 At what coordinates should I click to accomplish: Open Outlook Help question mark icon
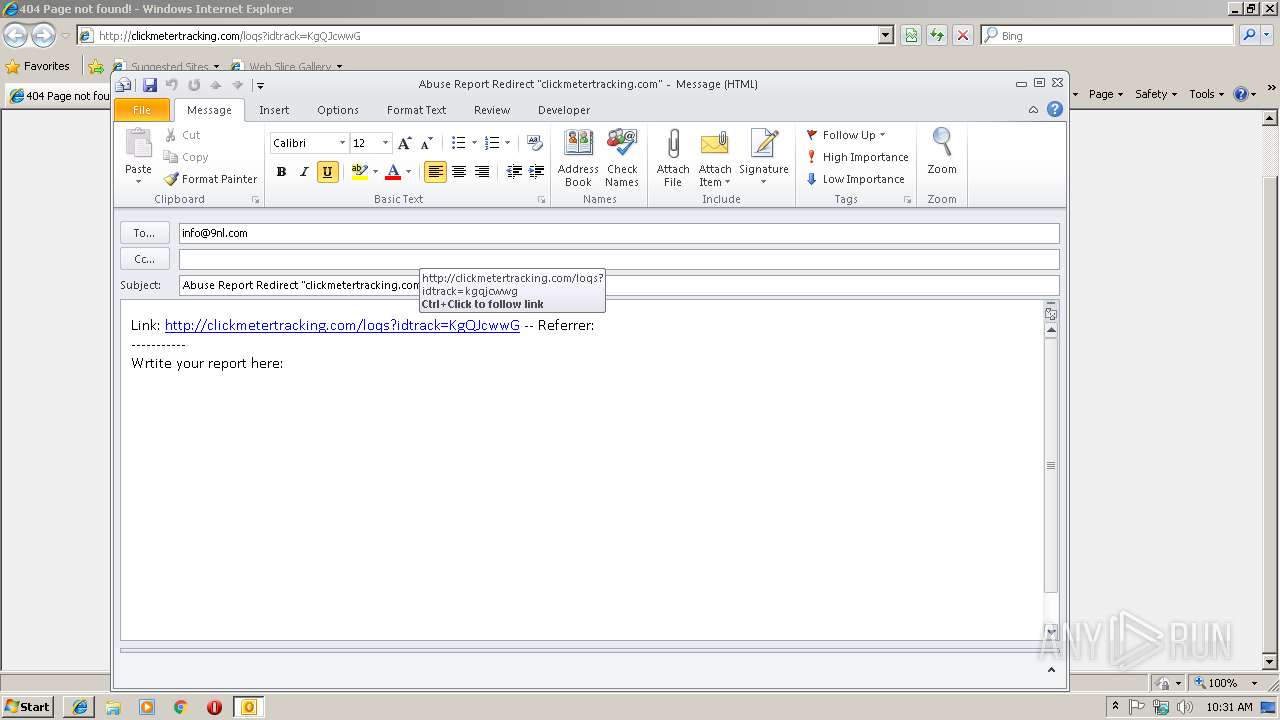(x=1055, y=110)
